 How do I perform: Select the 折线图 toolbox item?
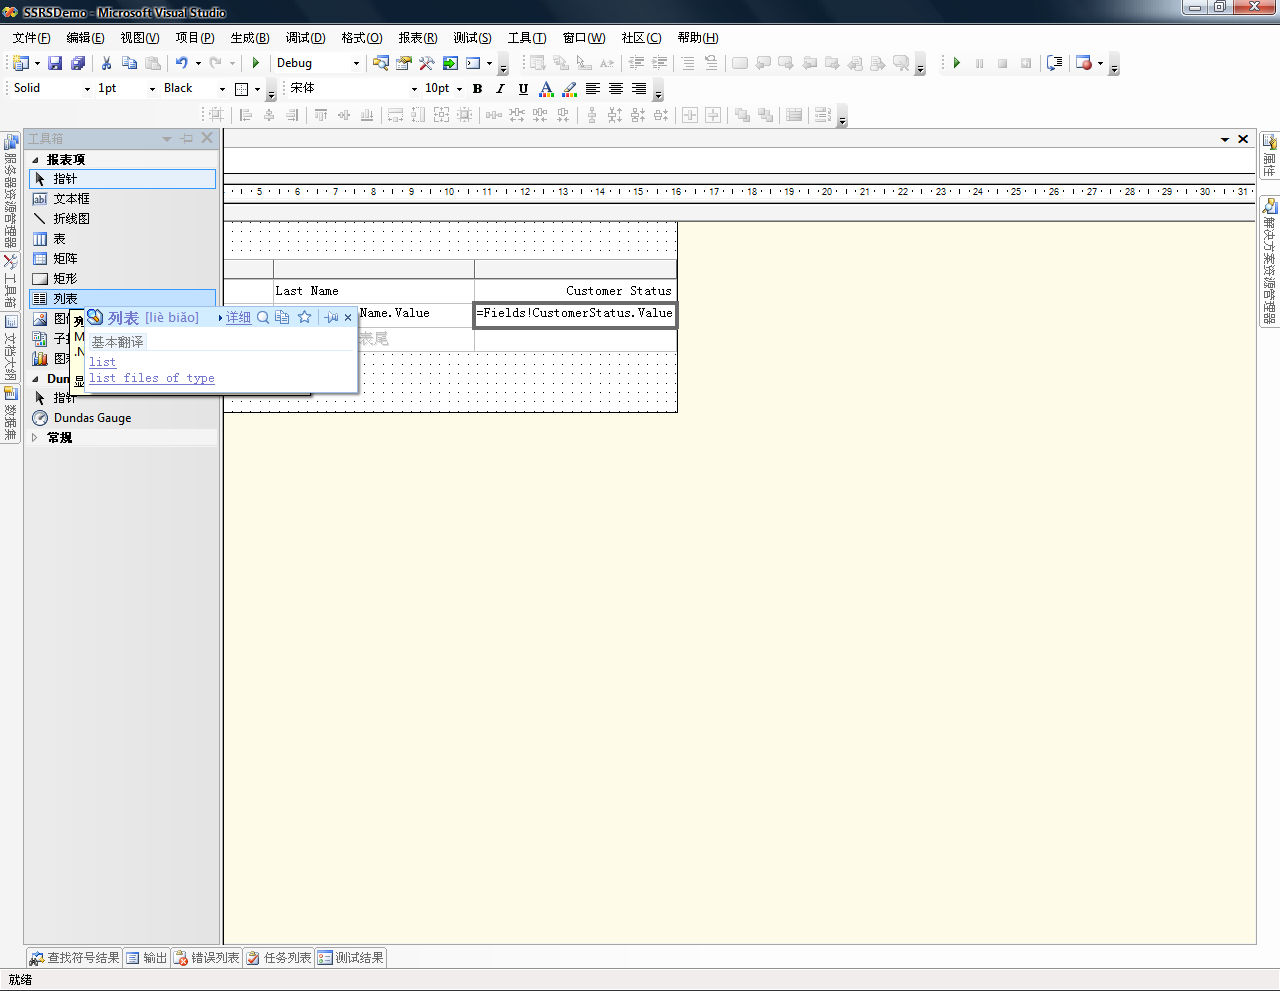[123, 219]
